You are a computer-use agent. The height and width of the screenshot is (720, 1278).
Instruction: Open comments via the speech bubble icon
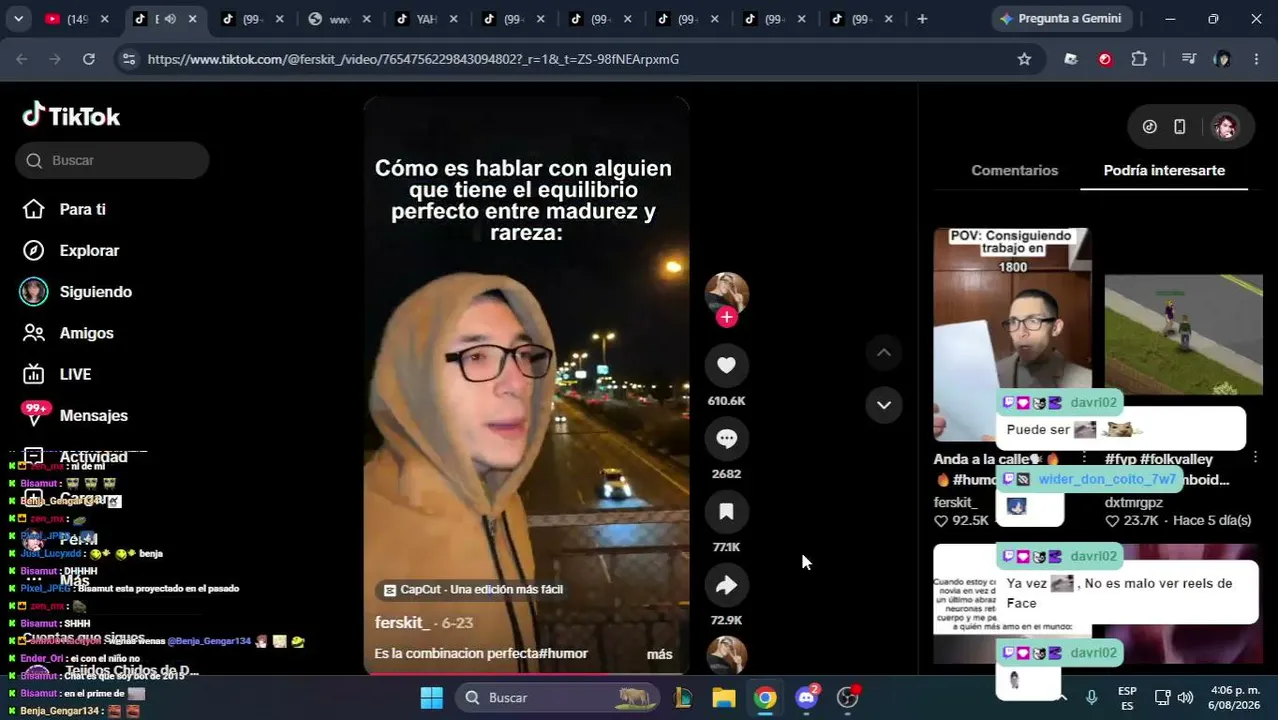click(x=727, y=438)
